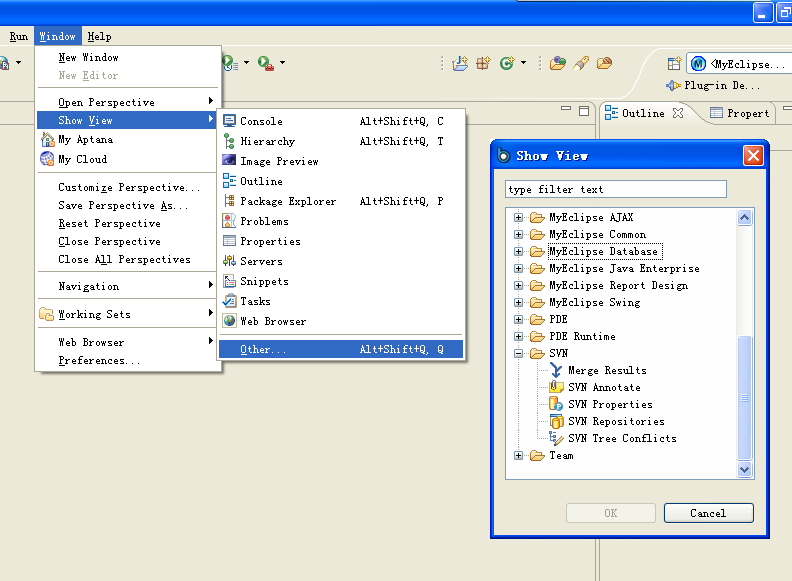Choose Reset Perspective
Viewport: 792px width, 581px height.
[128, 223]
